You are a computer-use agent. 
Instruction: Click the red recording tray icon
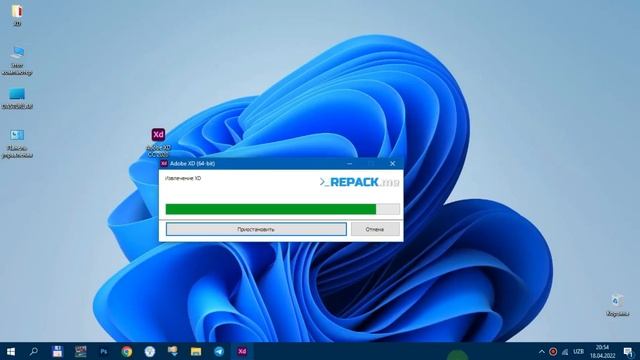coord(553,351)
